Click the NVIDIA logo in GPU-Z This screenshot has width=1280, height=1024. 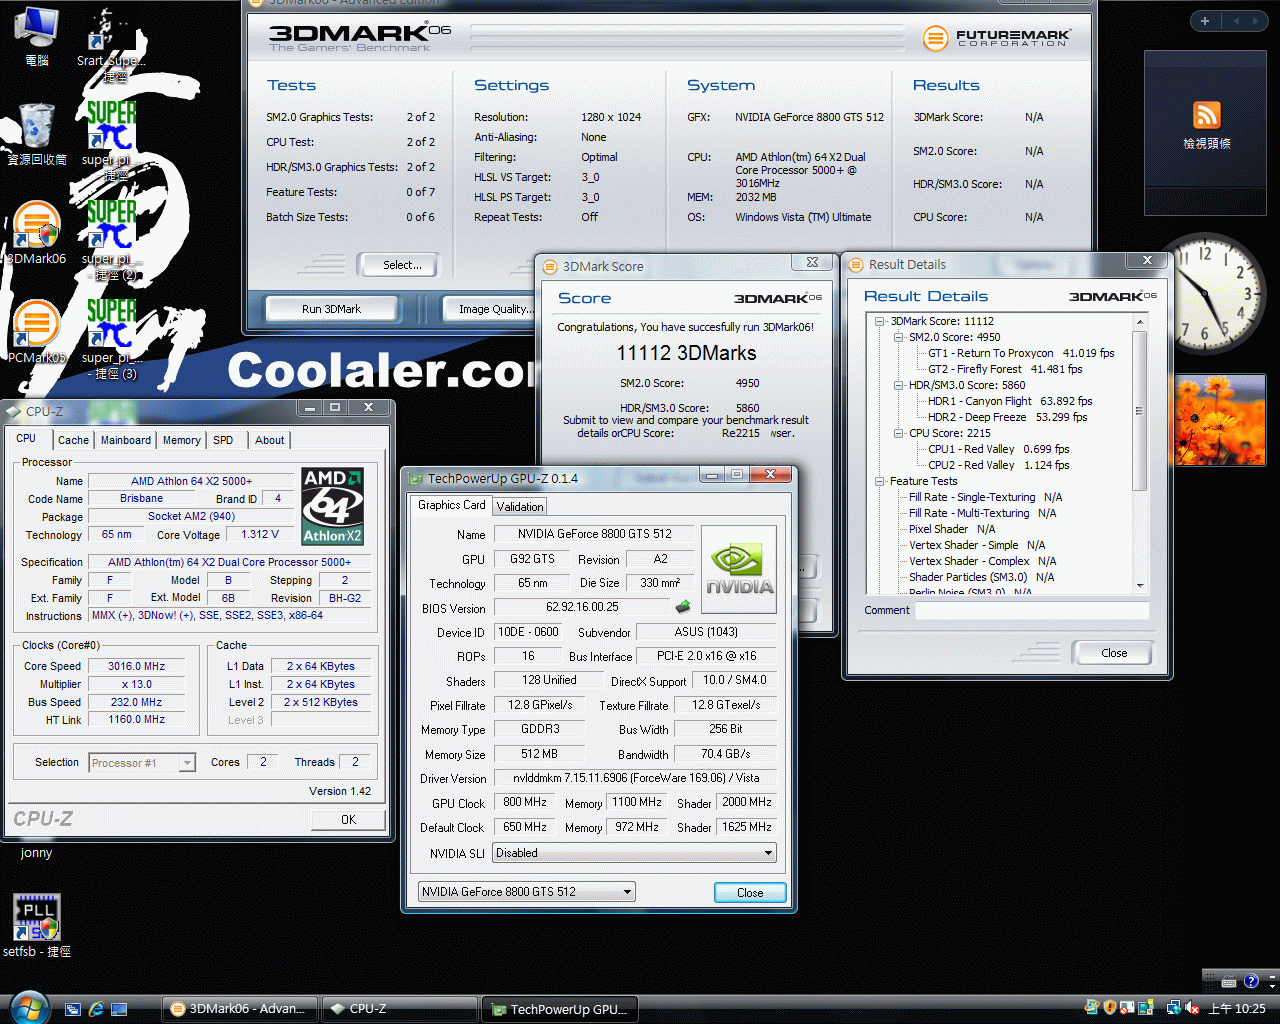(739, 569)
